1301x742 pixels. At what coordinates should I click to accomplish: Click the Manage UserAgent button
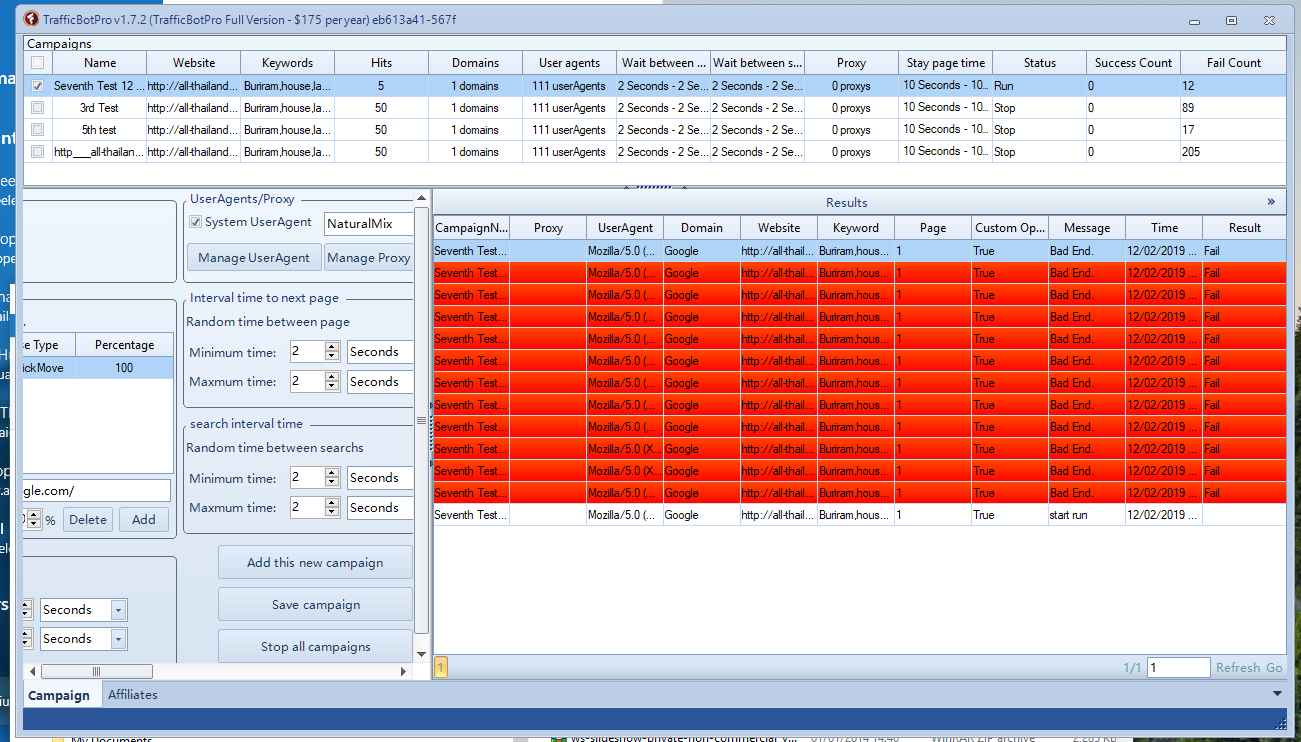point(254,258)
